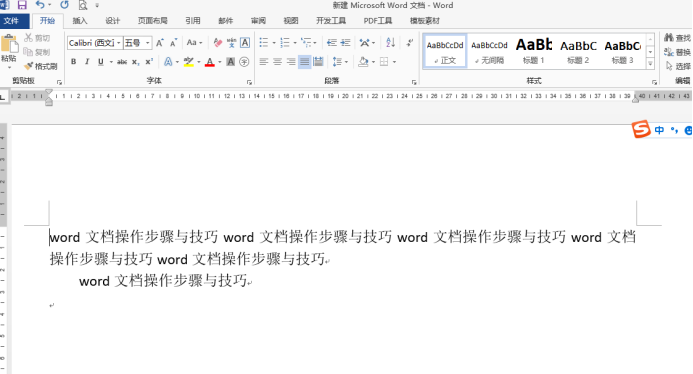Select the 无间隔 style
This screenshot has height=374, width=693.
click(490, 52)
